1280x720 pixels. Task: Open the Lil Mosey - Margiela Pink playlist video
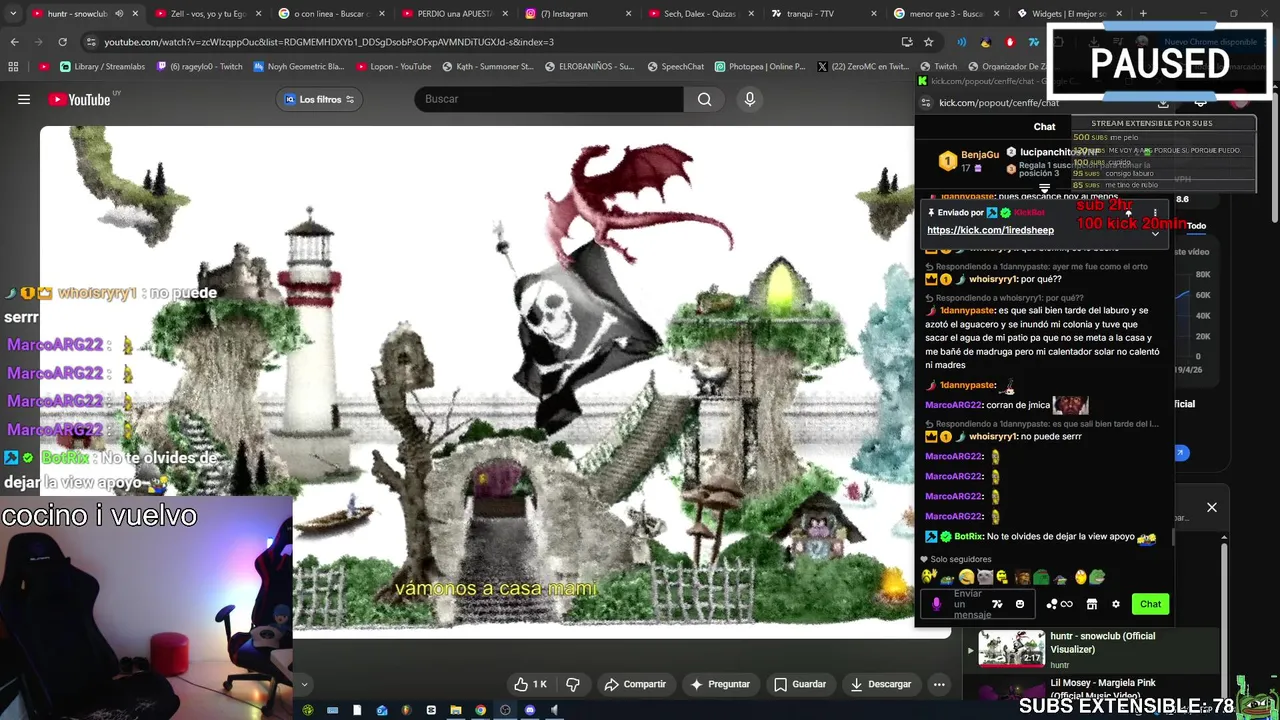(1090, 689)
